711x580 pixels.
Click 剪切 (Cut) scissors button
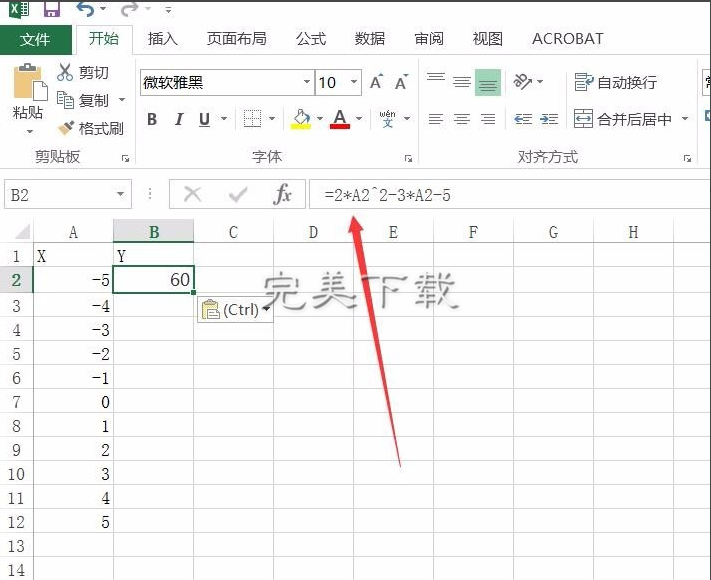(83, 73)
